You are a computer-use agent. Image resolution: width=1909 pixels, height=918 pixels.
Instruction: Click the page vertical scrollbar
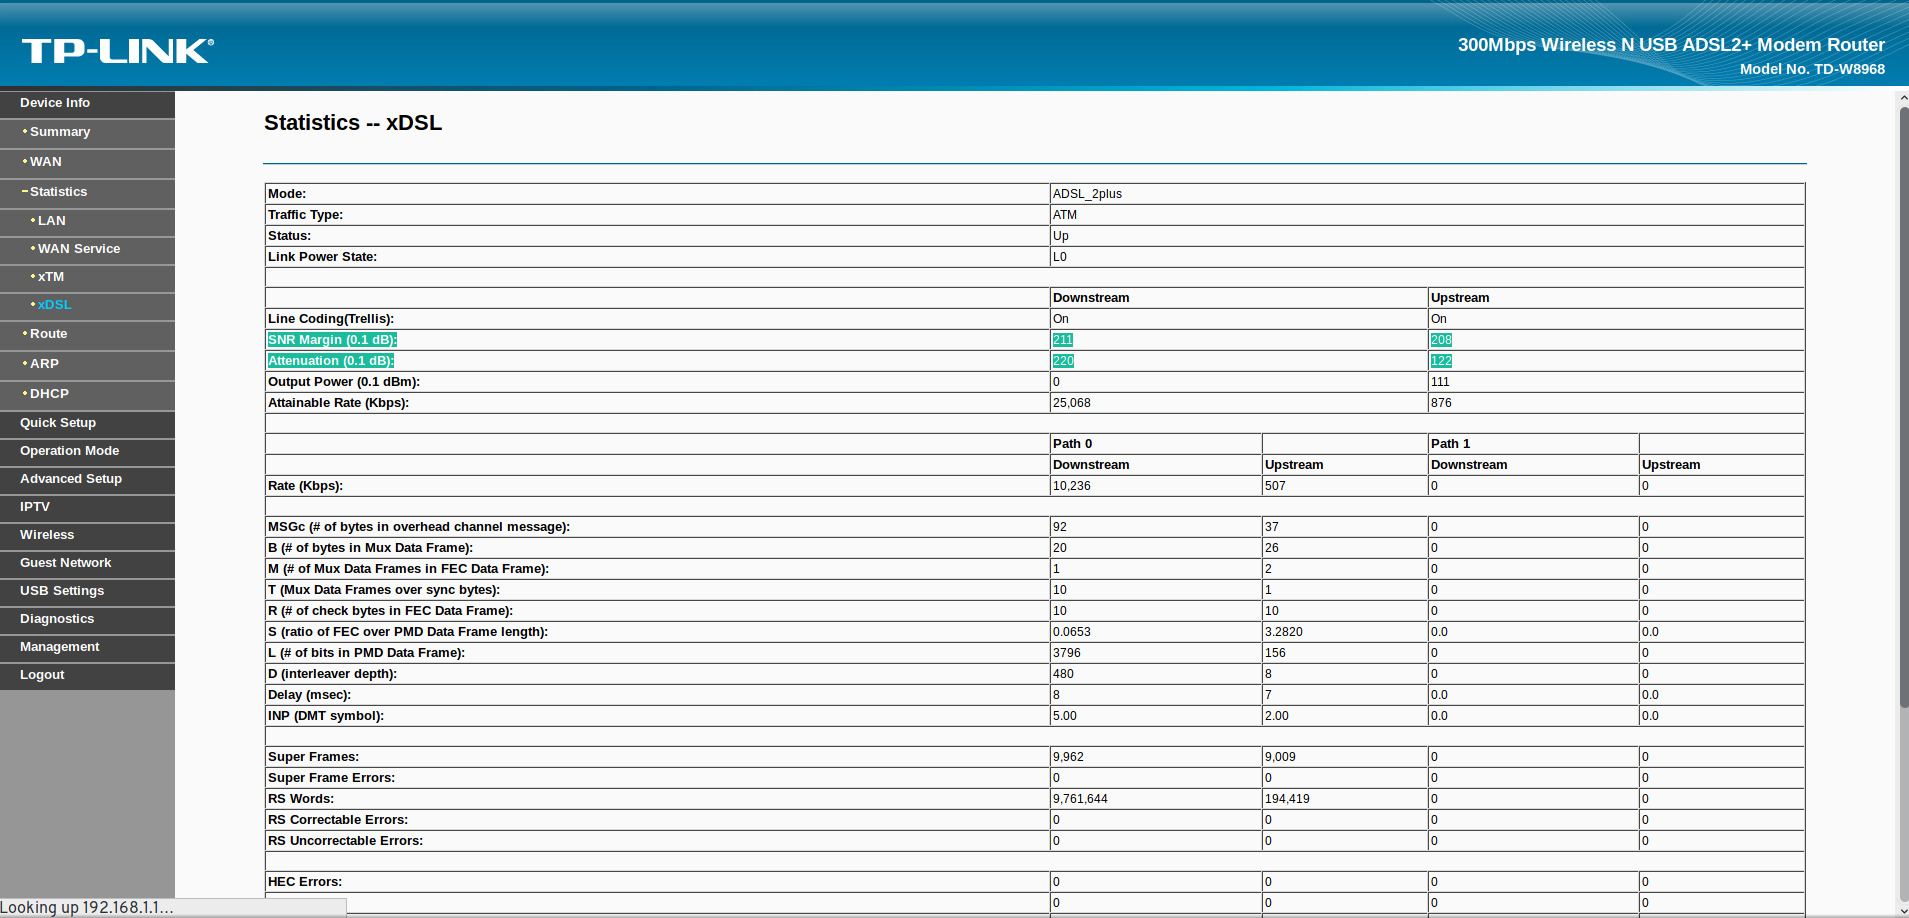tap(1903, 400)
